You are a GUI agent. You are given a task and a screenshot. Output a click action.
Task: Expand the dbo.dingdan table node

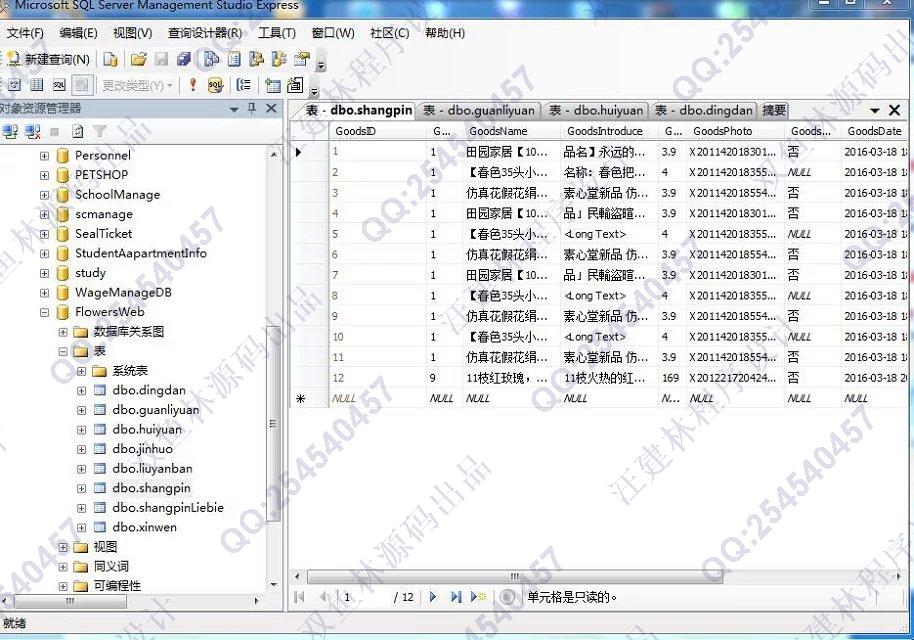82,391
